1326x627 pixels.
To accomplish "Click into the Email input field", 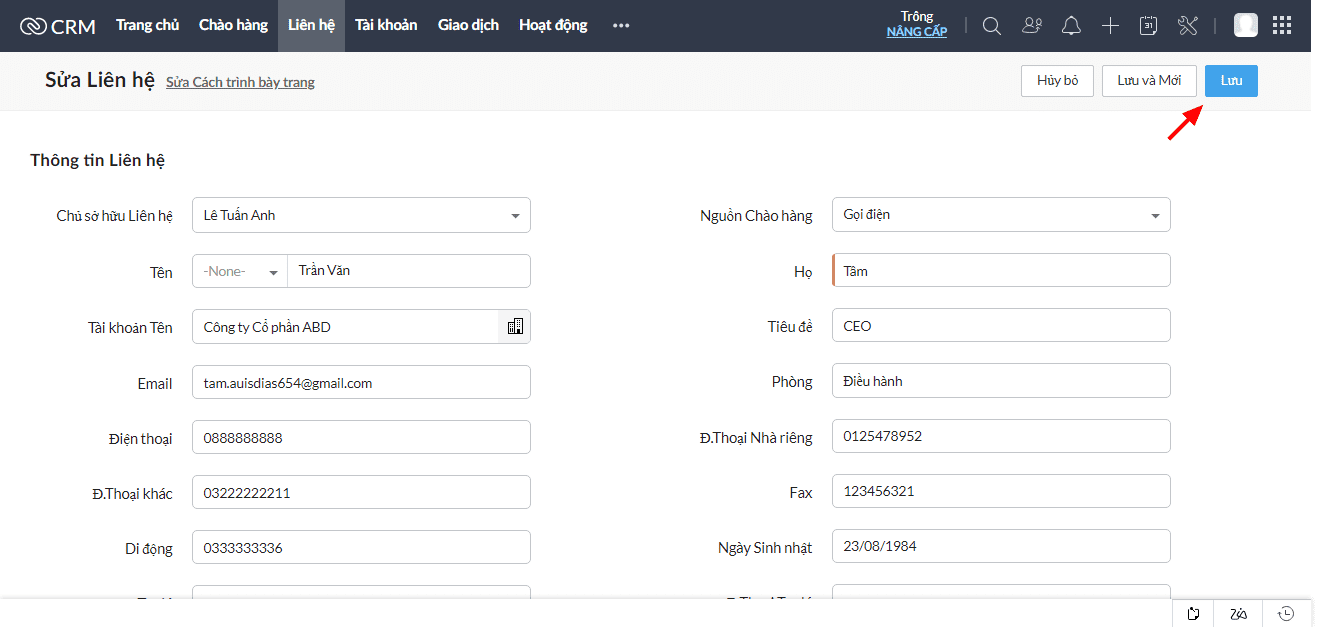I will point(361,383).
